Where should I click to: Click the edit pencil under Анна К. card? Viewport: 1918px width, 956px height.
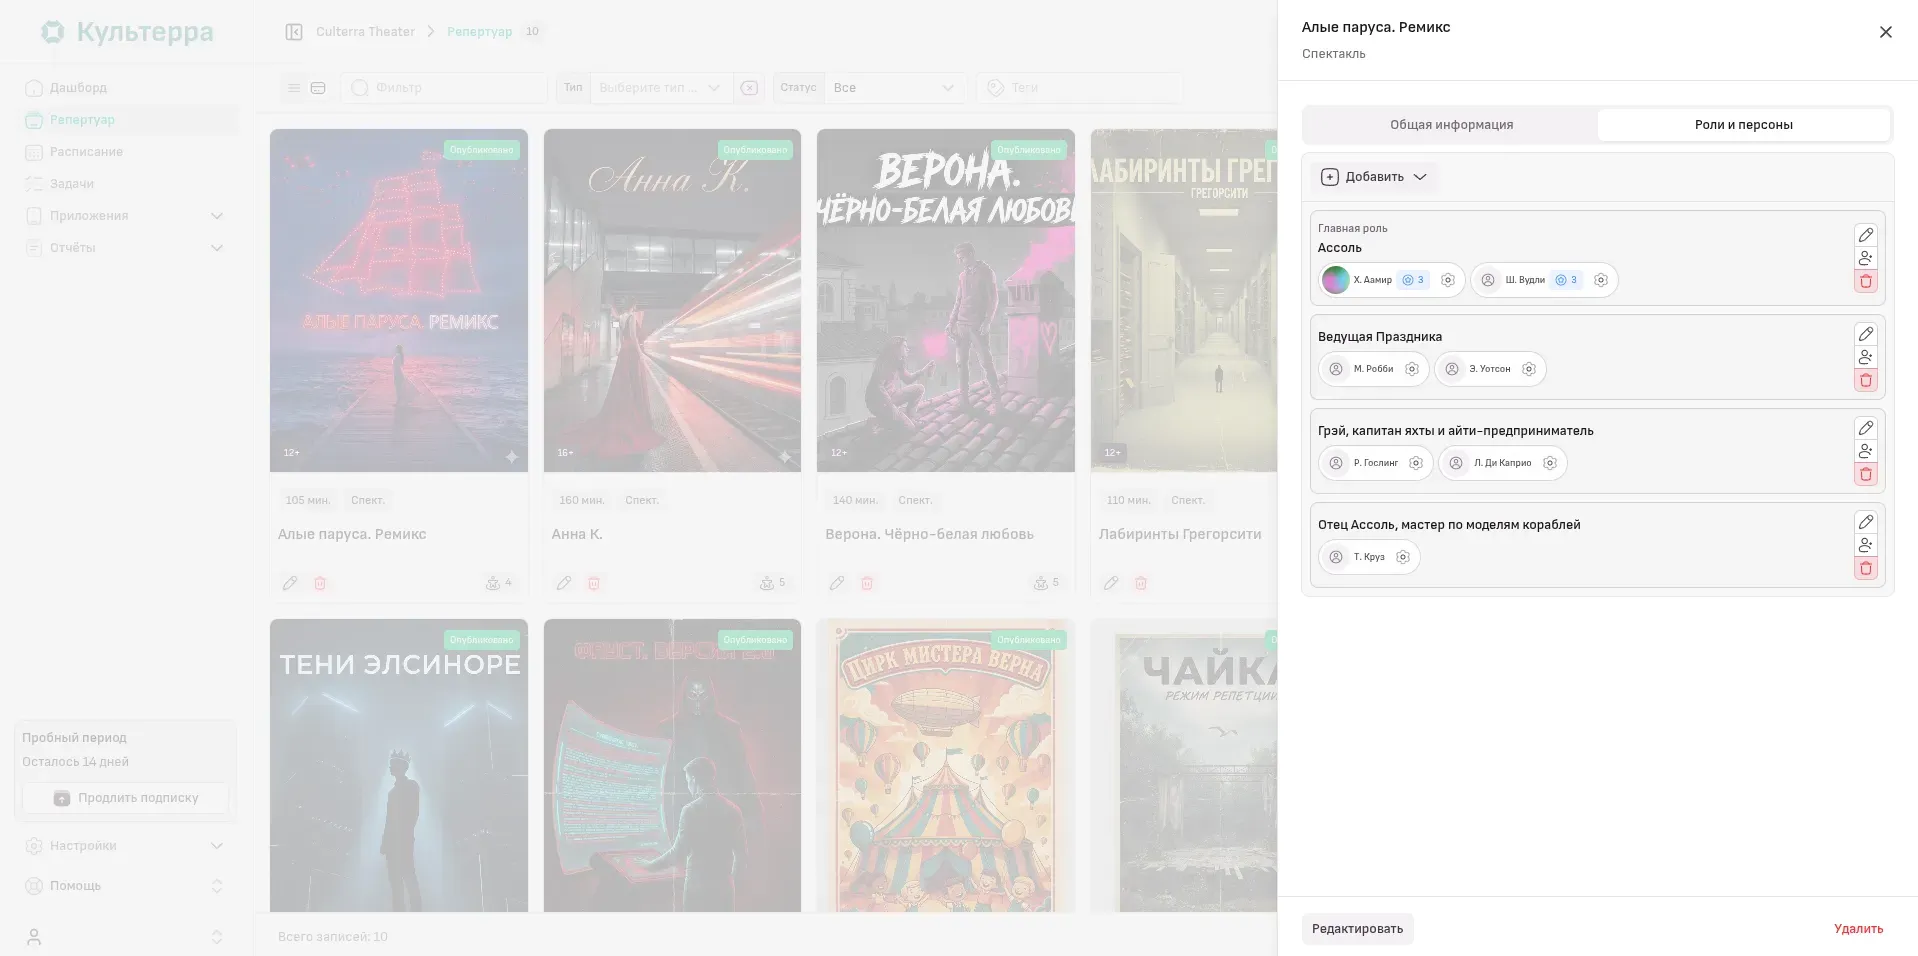(564, 583)
